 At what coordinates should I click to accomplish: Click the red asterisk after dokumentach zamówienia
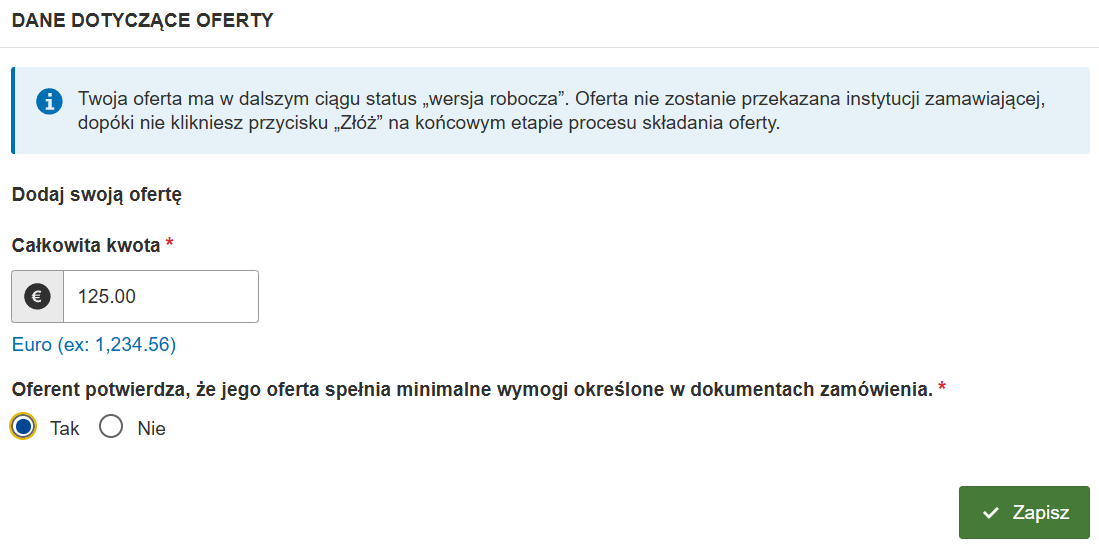tap(942, 386)
